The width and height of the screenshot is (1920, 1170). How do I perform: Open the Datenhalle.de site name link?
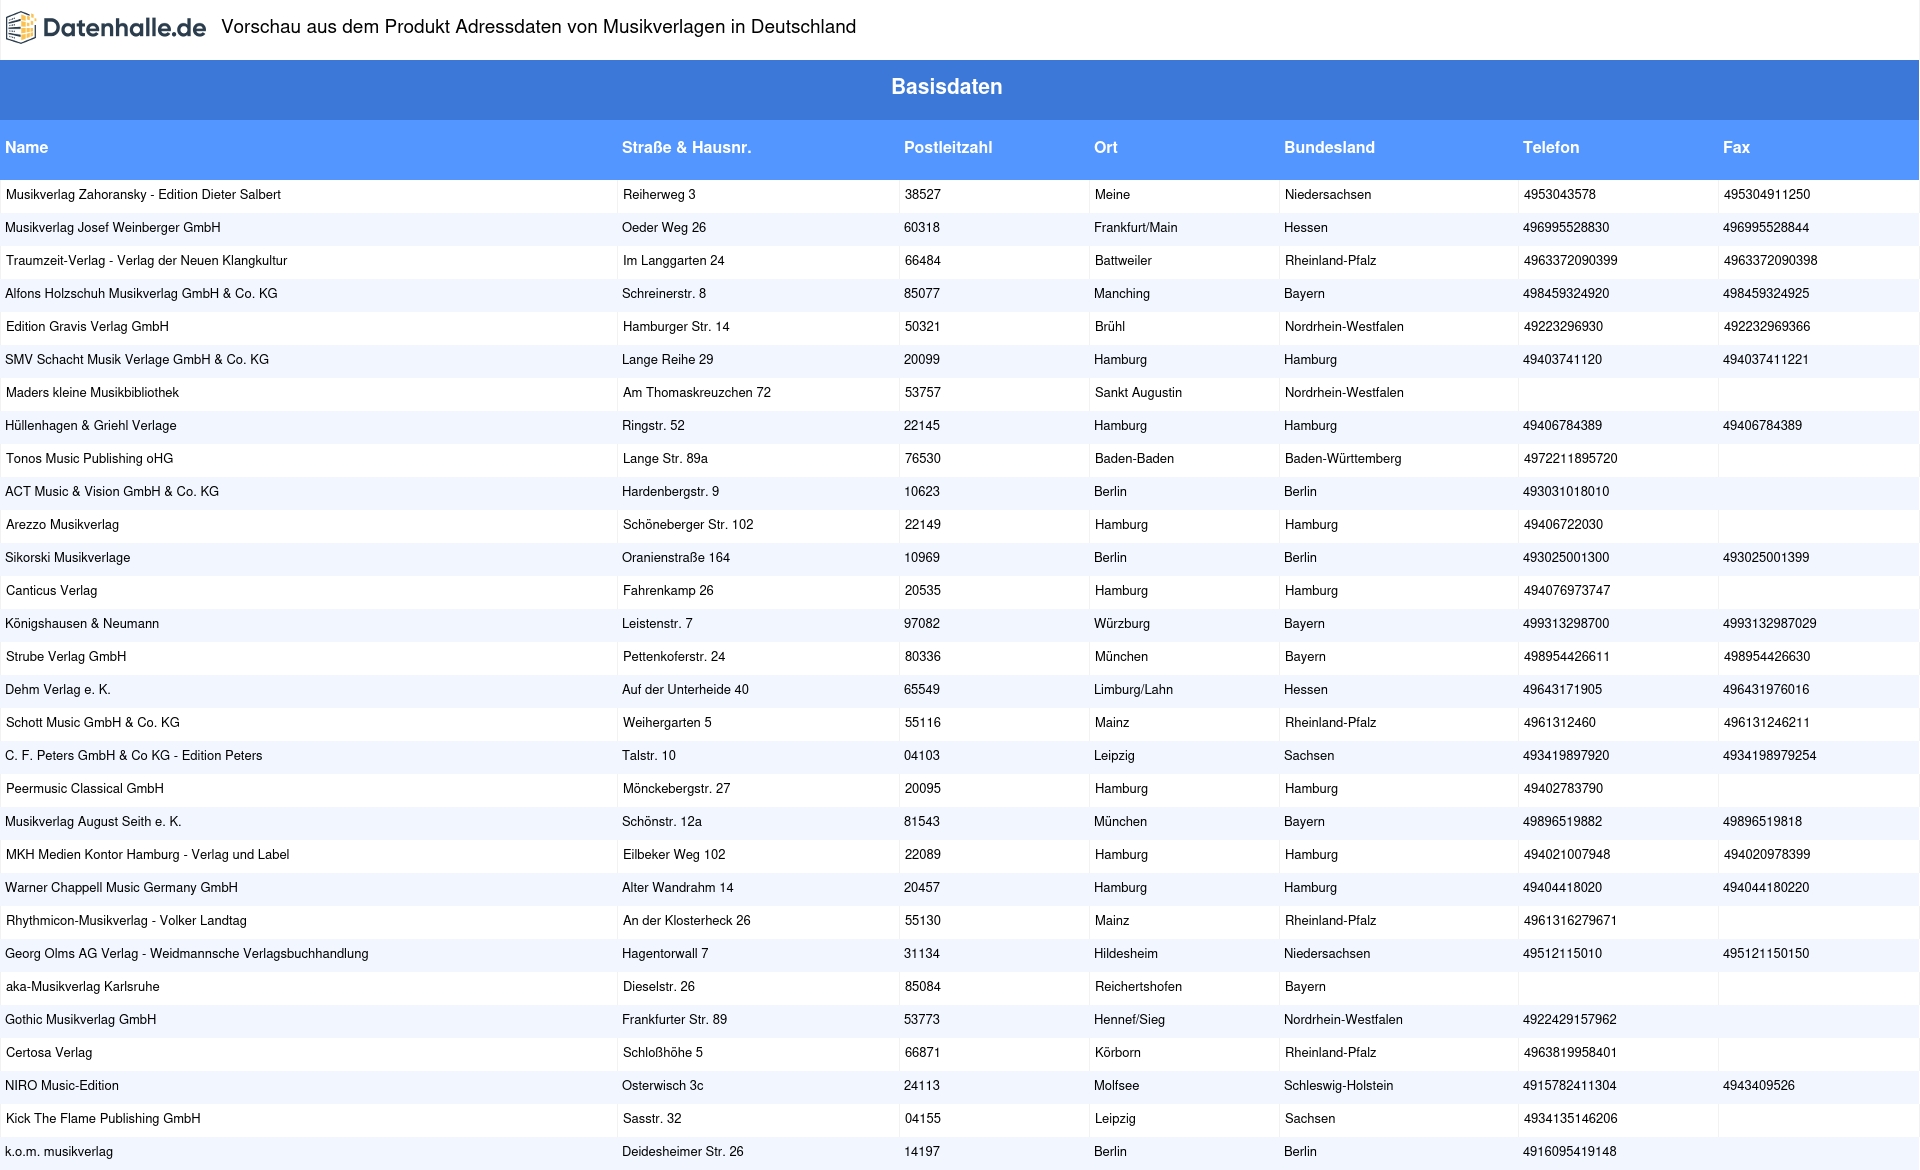pos(124,28)
